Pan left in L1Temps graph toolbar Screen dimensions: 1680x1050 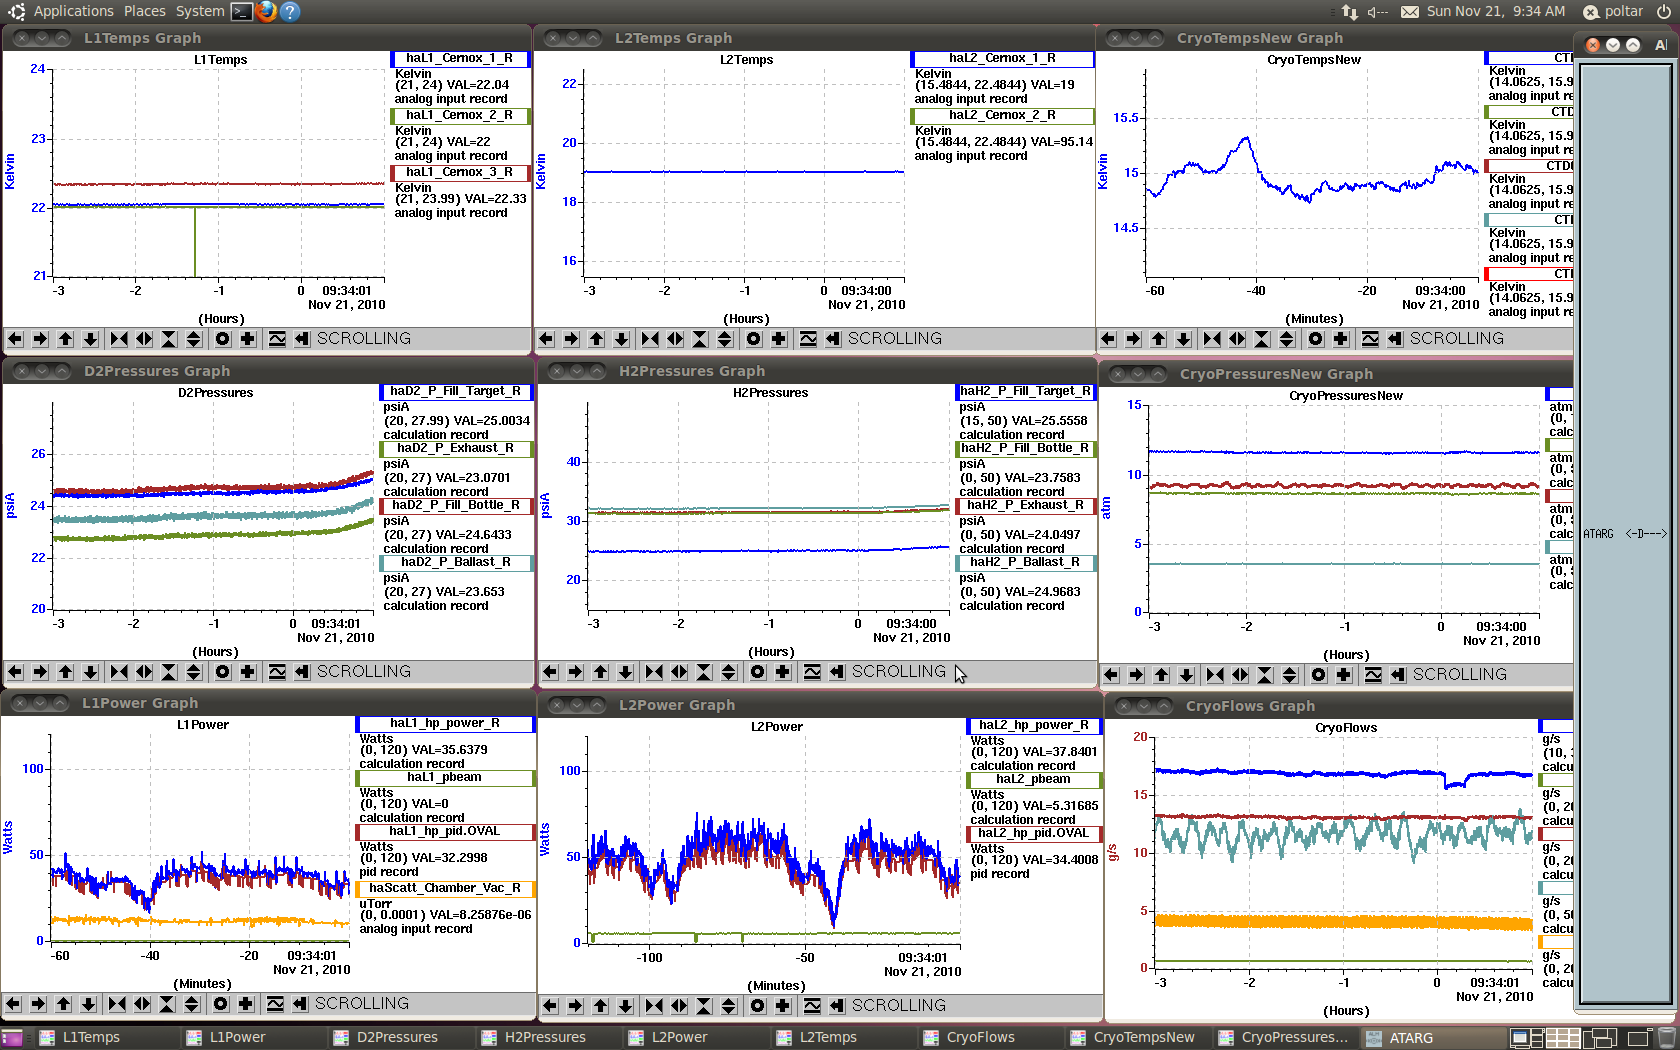click(15, 339)
